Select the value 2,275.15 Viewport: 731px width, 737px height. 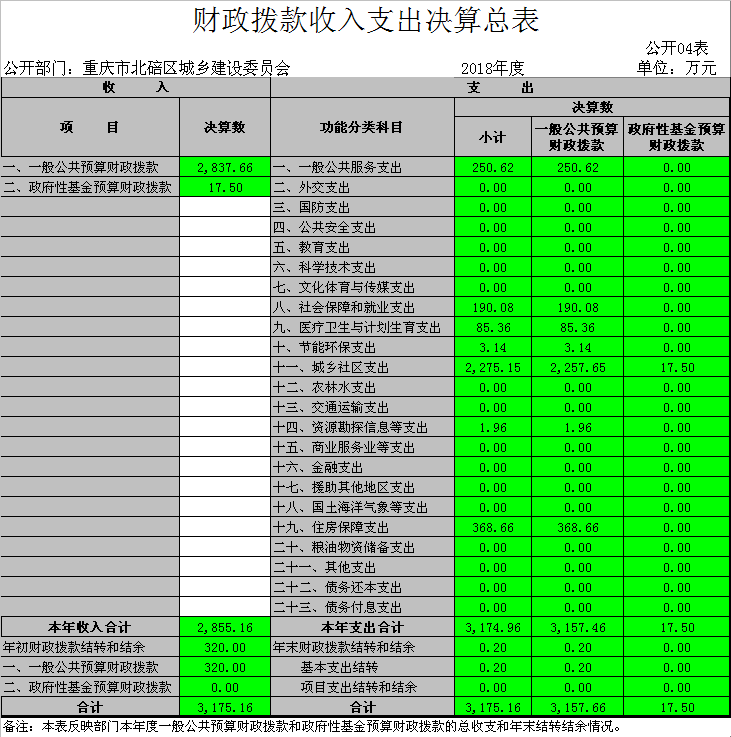493,367
